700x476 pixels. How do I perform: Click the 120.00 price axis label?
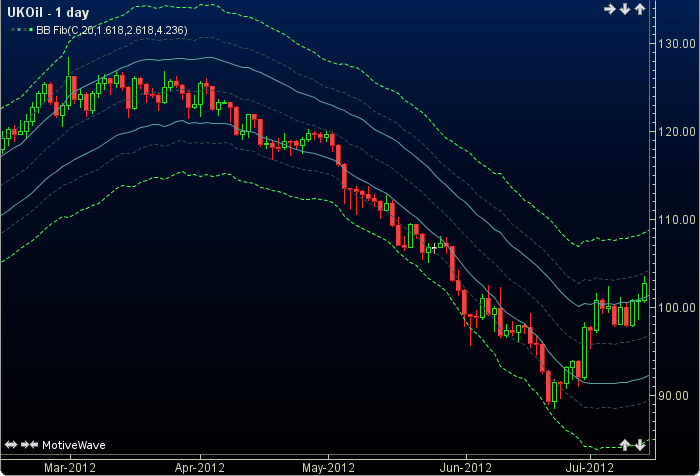[x=677, y=132]
